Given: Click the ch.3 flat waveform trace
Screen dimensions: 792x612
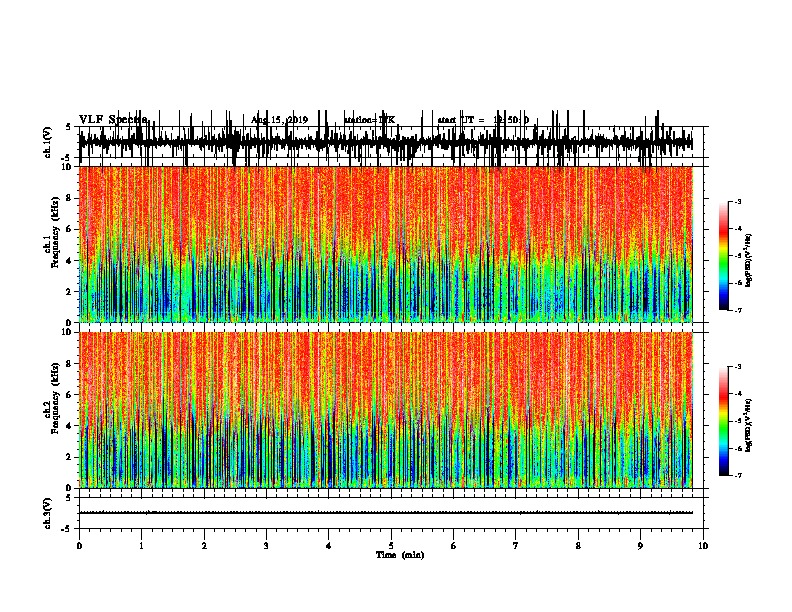Looking at the screenshot, I should coord(386,513).
